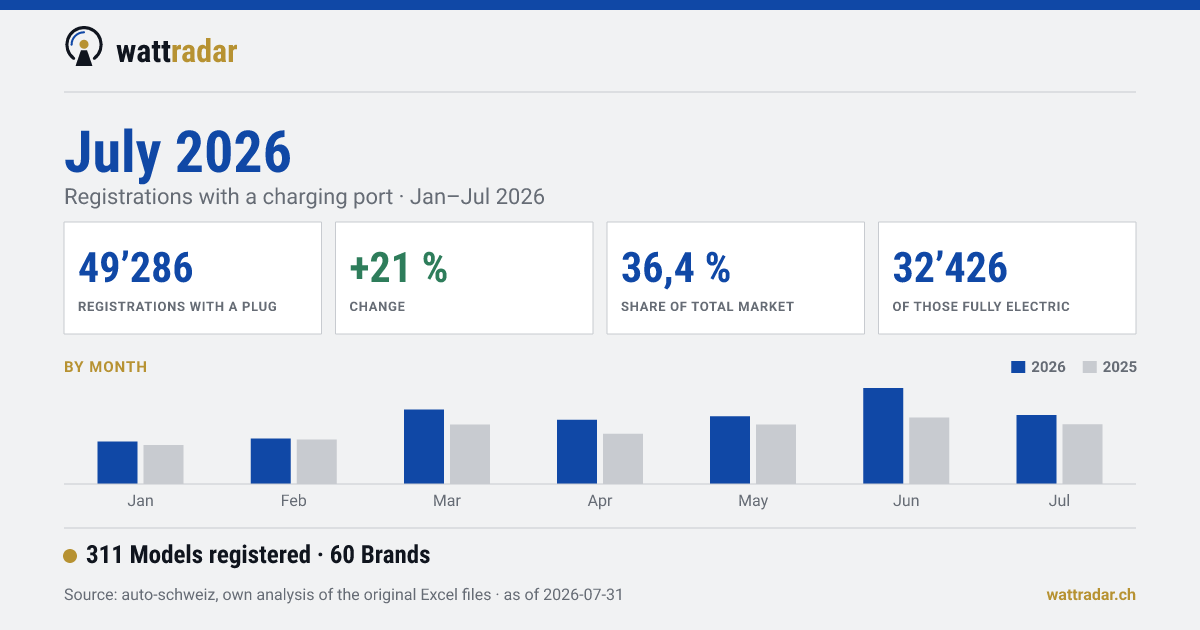Click the 36,4 % market share value
Screen dimensions: 1200x630
tap(676, 268)
